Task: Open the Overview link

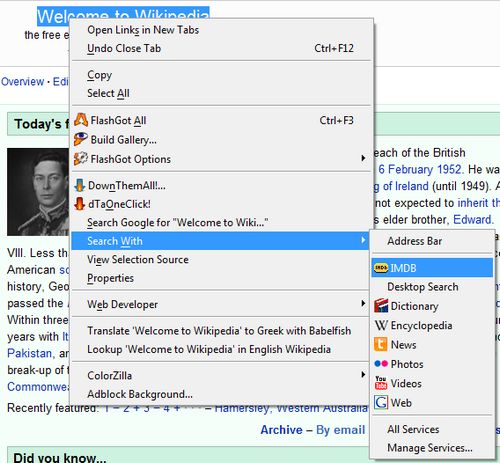Action: (x=22, y=82)
